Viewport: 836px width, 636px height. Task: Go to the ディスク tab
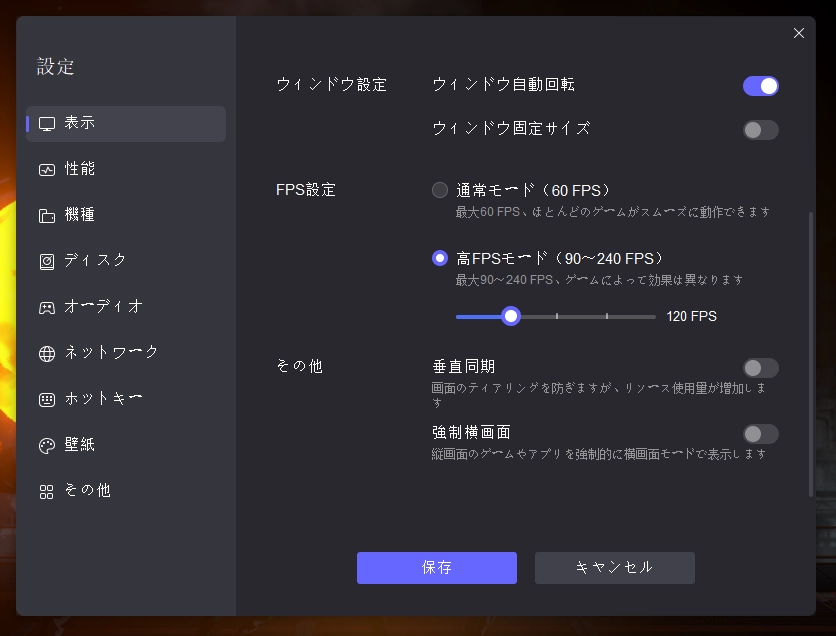126,261
